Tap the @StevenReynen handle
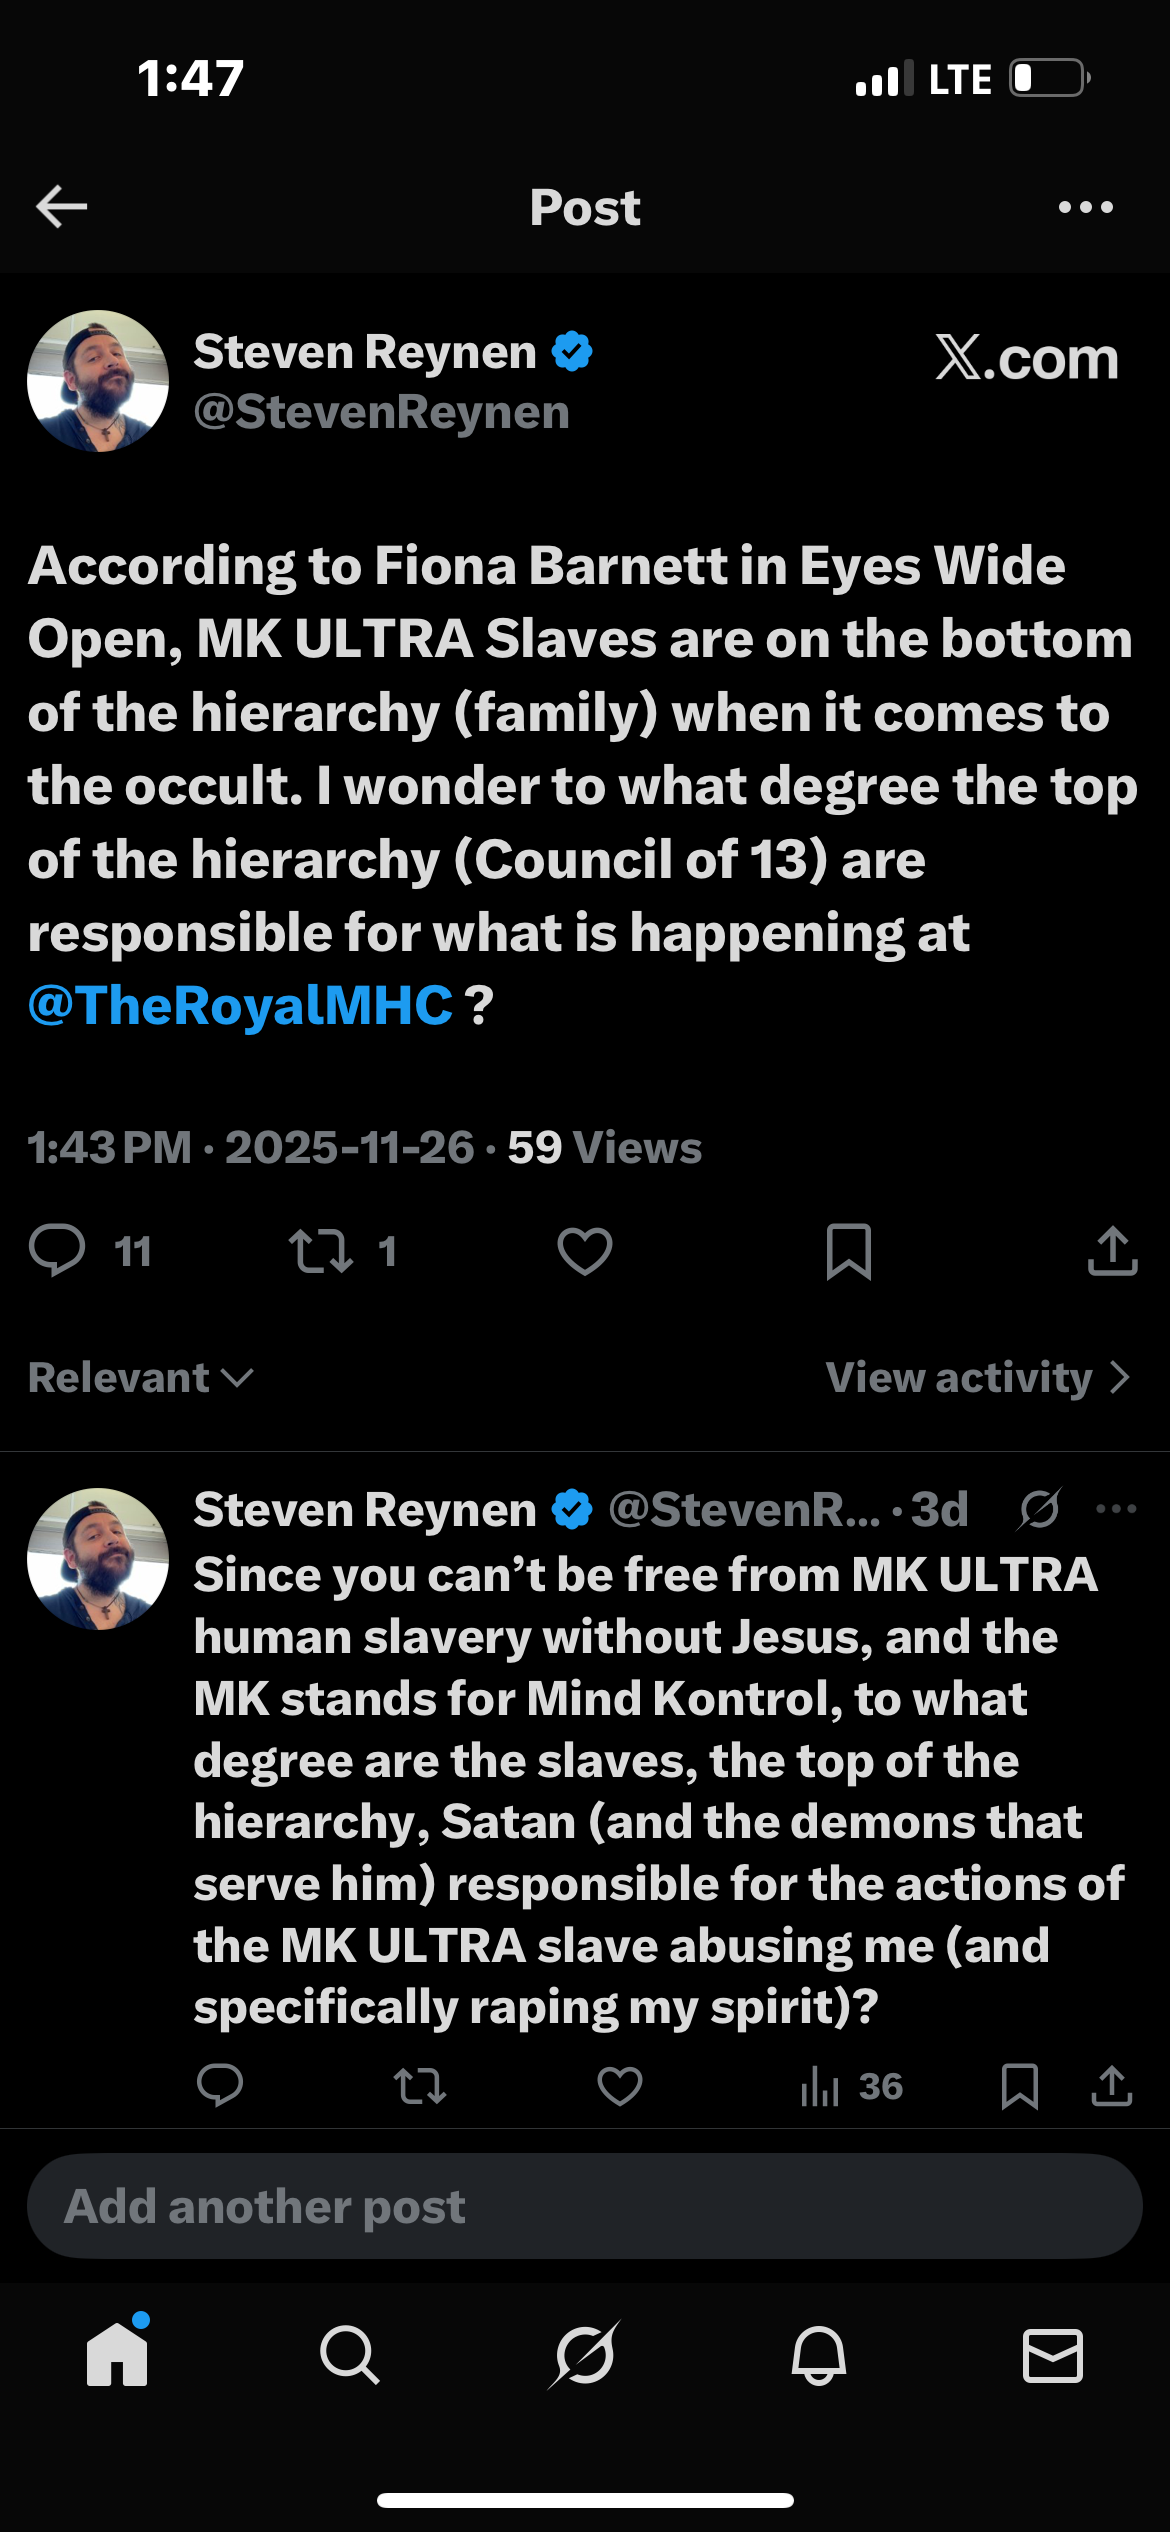Viewport: 1170px width, 2532px height. [x=381, y=412]
